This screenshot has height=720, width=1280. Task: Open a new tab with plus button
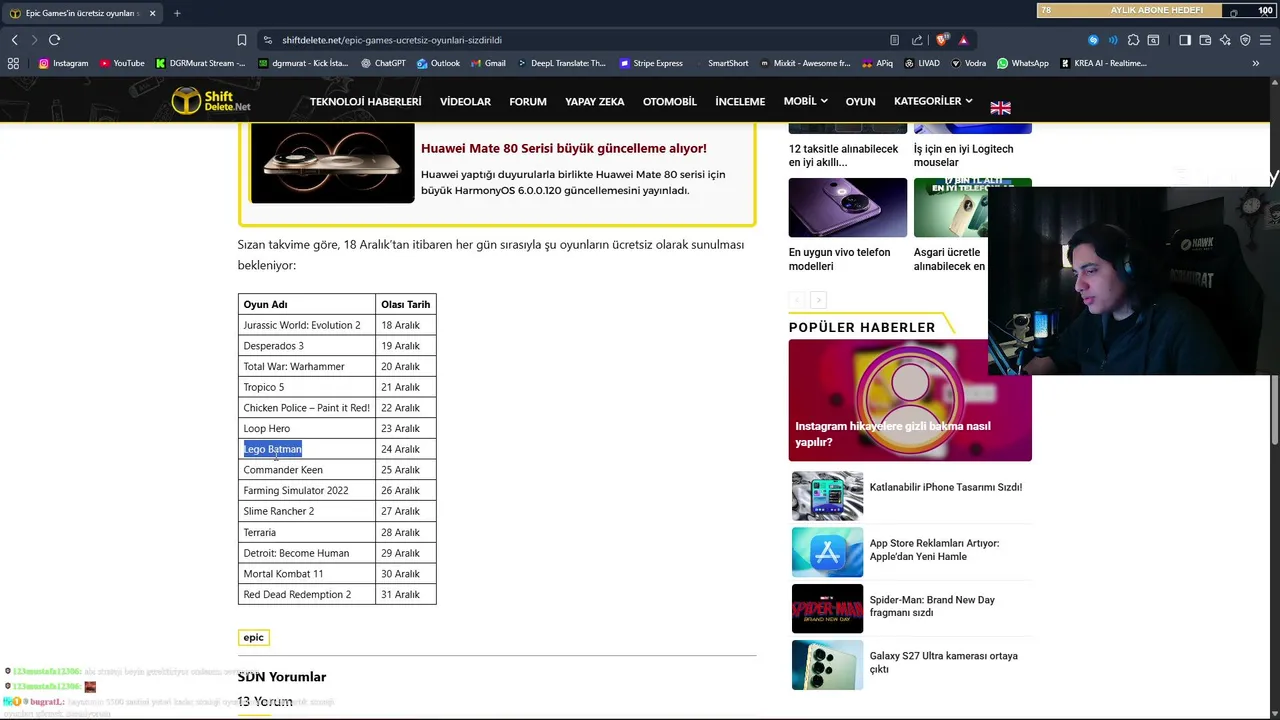click(177, 13)
